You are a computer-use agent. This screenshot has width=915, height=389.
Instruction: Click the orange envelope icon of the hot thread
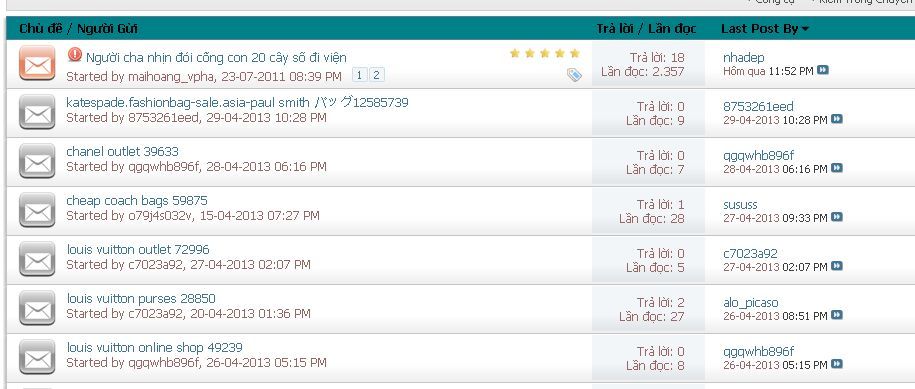pyautogui.click(x=37, y=63)
